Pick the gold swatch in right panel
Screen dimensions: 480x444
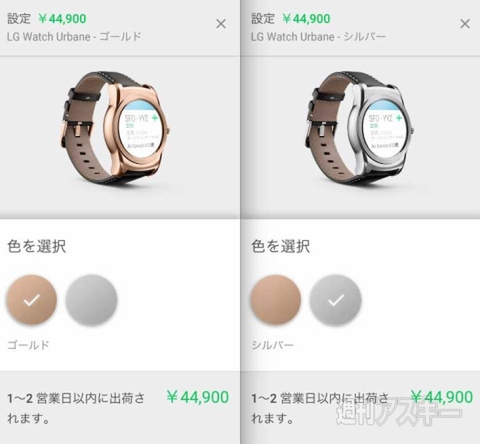276,300
